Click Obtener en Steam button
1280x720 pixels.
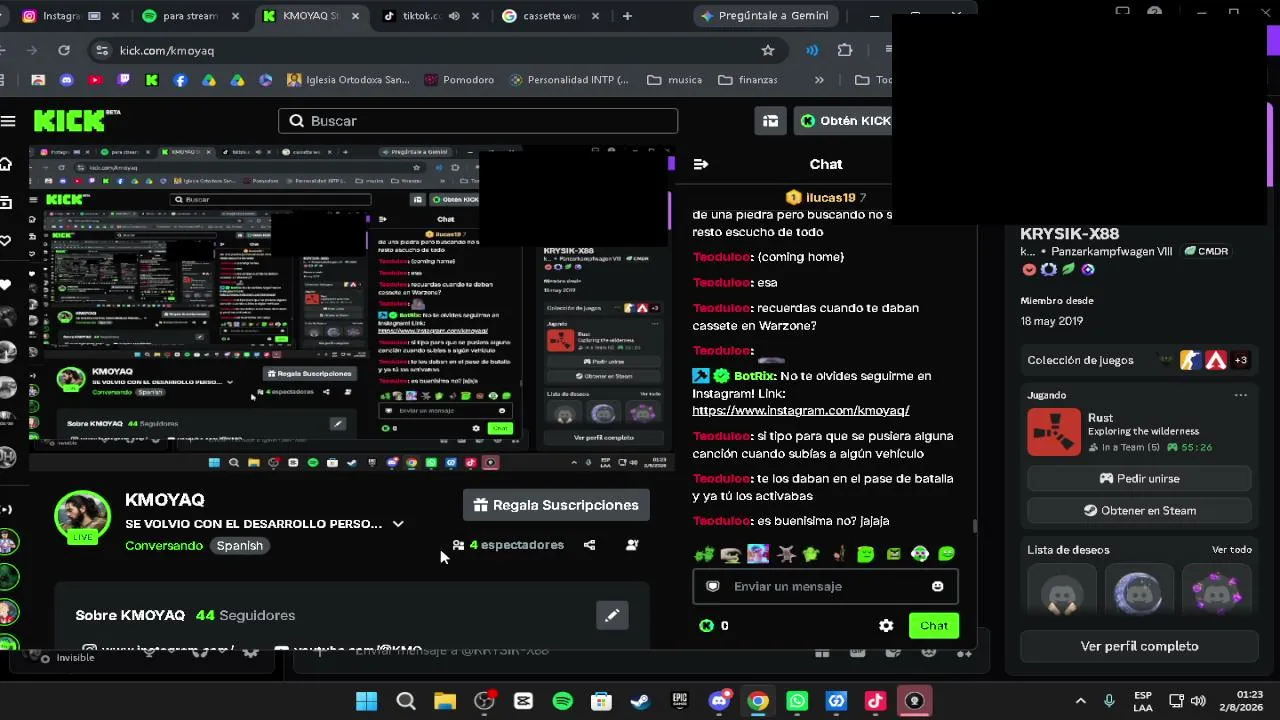click(x=1139, y=510)
